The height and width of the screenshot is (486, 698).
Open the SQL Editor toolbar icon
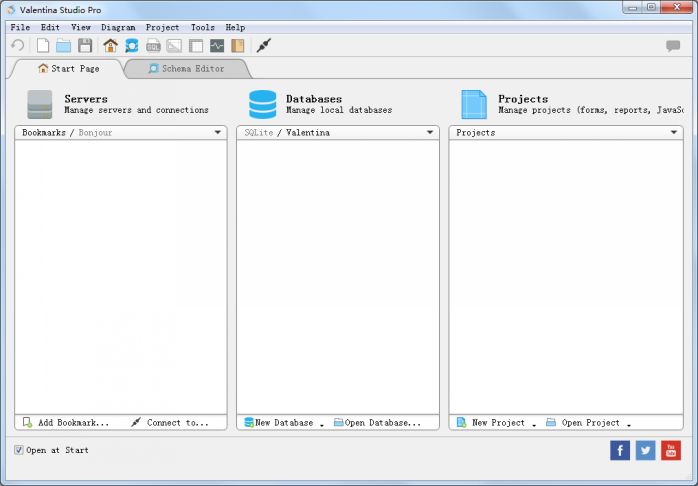[x=153, y=45]
